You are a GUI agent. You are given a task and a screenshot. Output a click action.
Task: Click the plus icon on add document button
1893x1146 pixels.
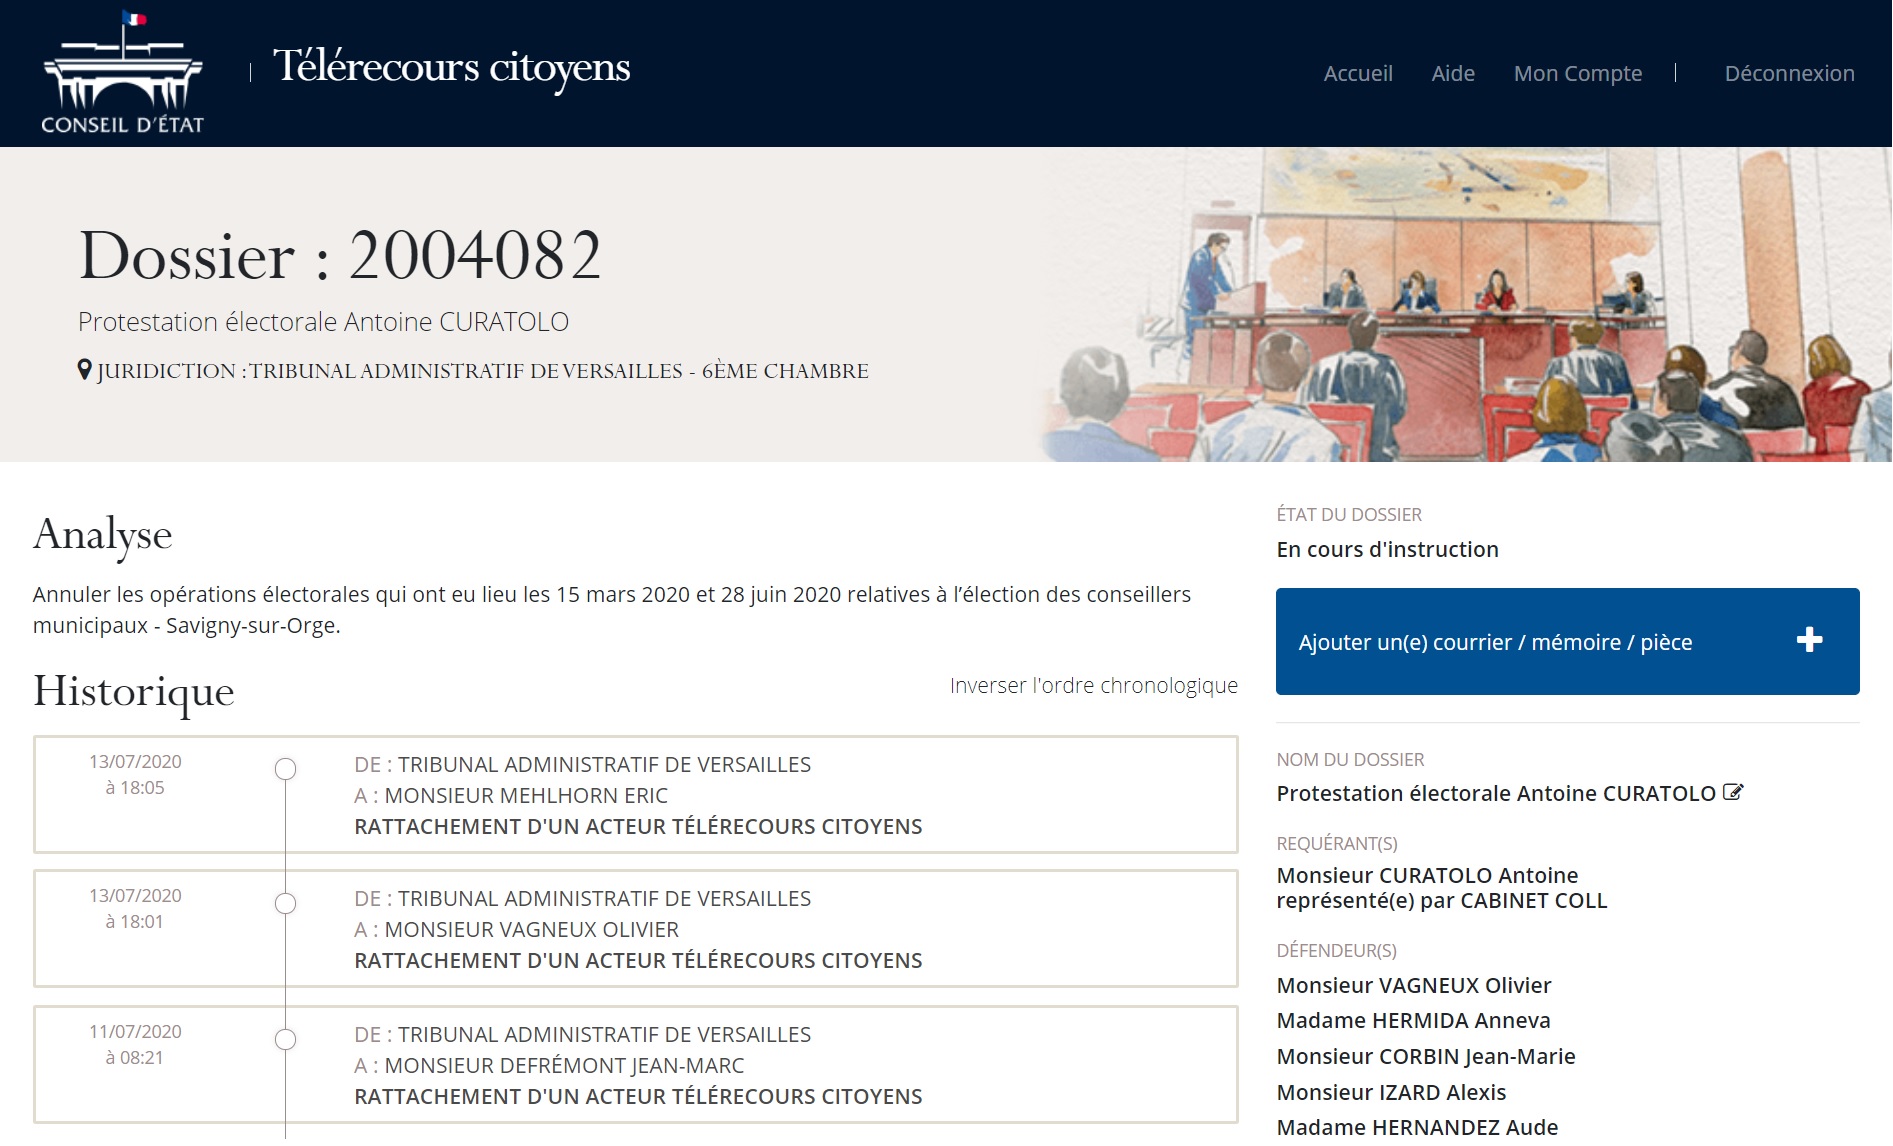pyautogui.click(x=1809, y=640)
